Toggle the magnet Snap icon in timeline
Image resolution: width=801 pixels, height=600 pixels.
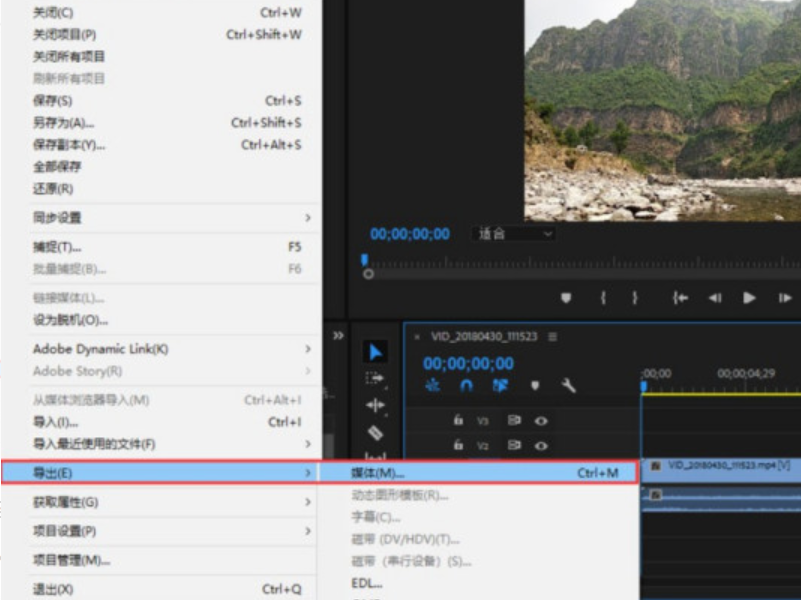tap(466, 386)
